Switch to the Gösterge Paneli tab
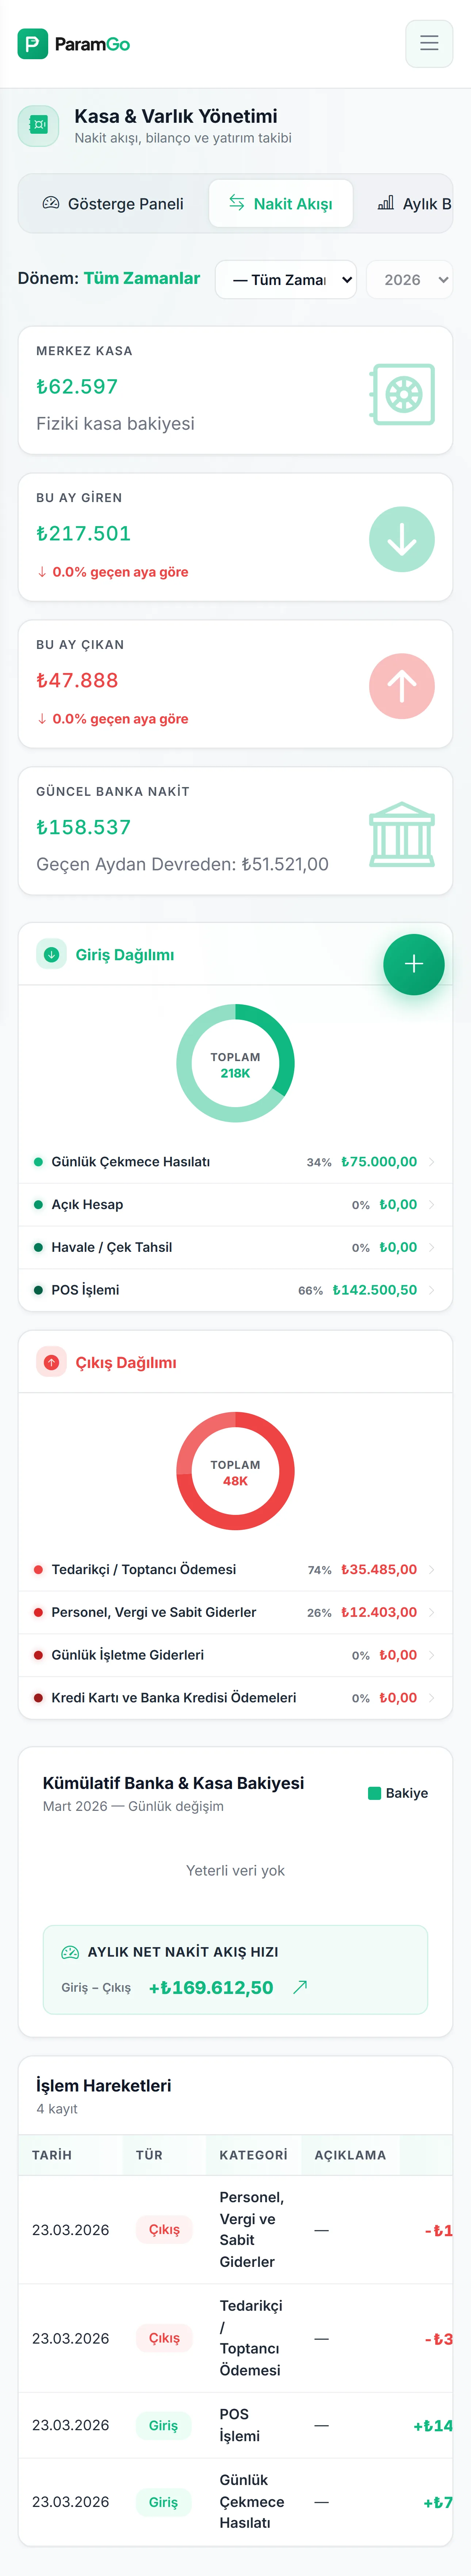The width and height of the screenshot is (471, 2576). tap(113, 204)
